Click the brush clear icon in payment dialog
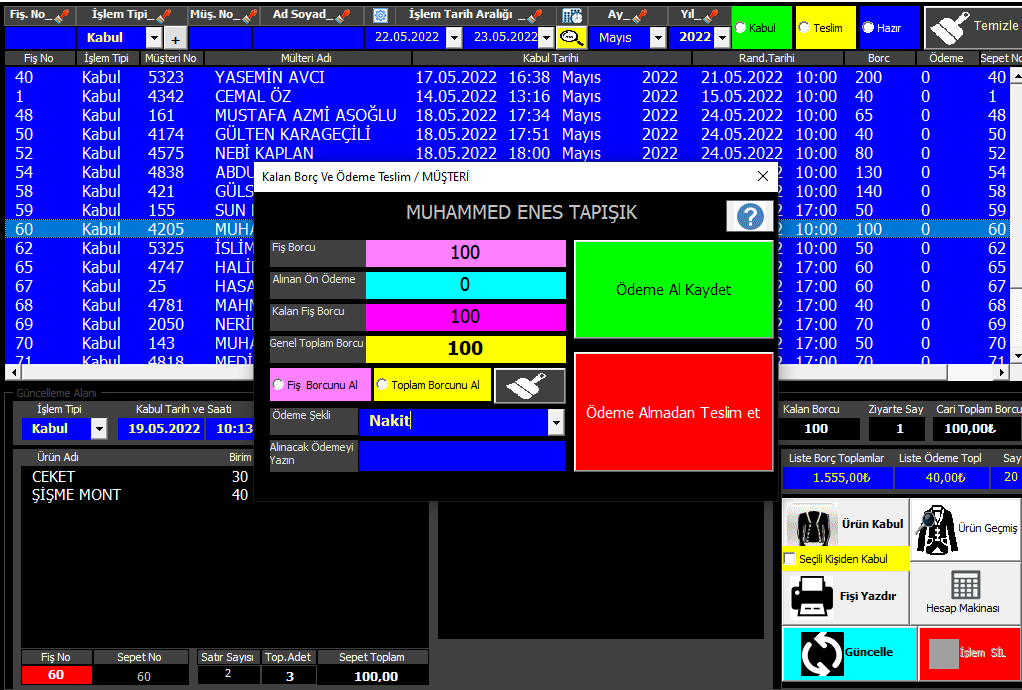The width and height of the screenshot is (1022, 690). coord(529,385)
